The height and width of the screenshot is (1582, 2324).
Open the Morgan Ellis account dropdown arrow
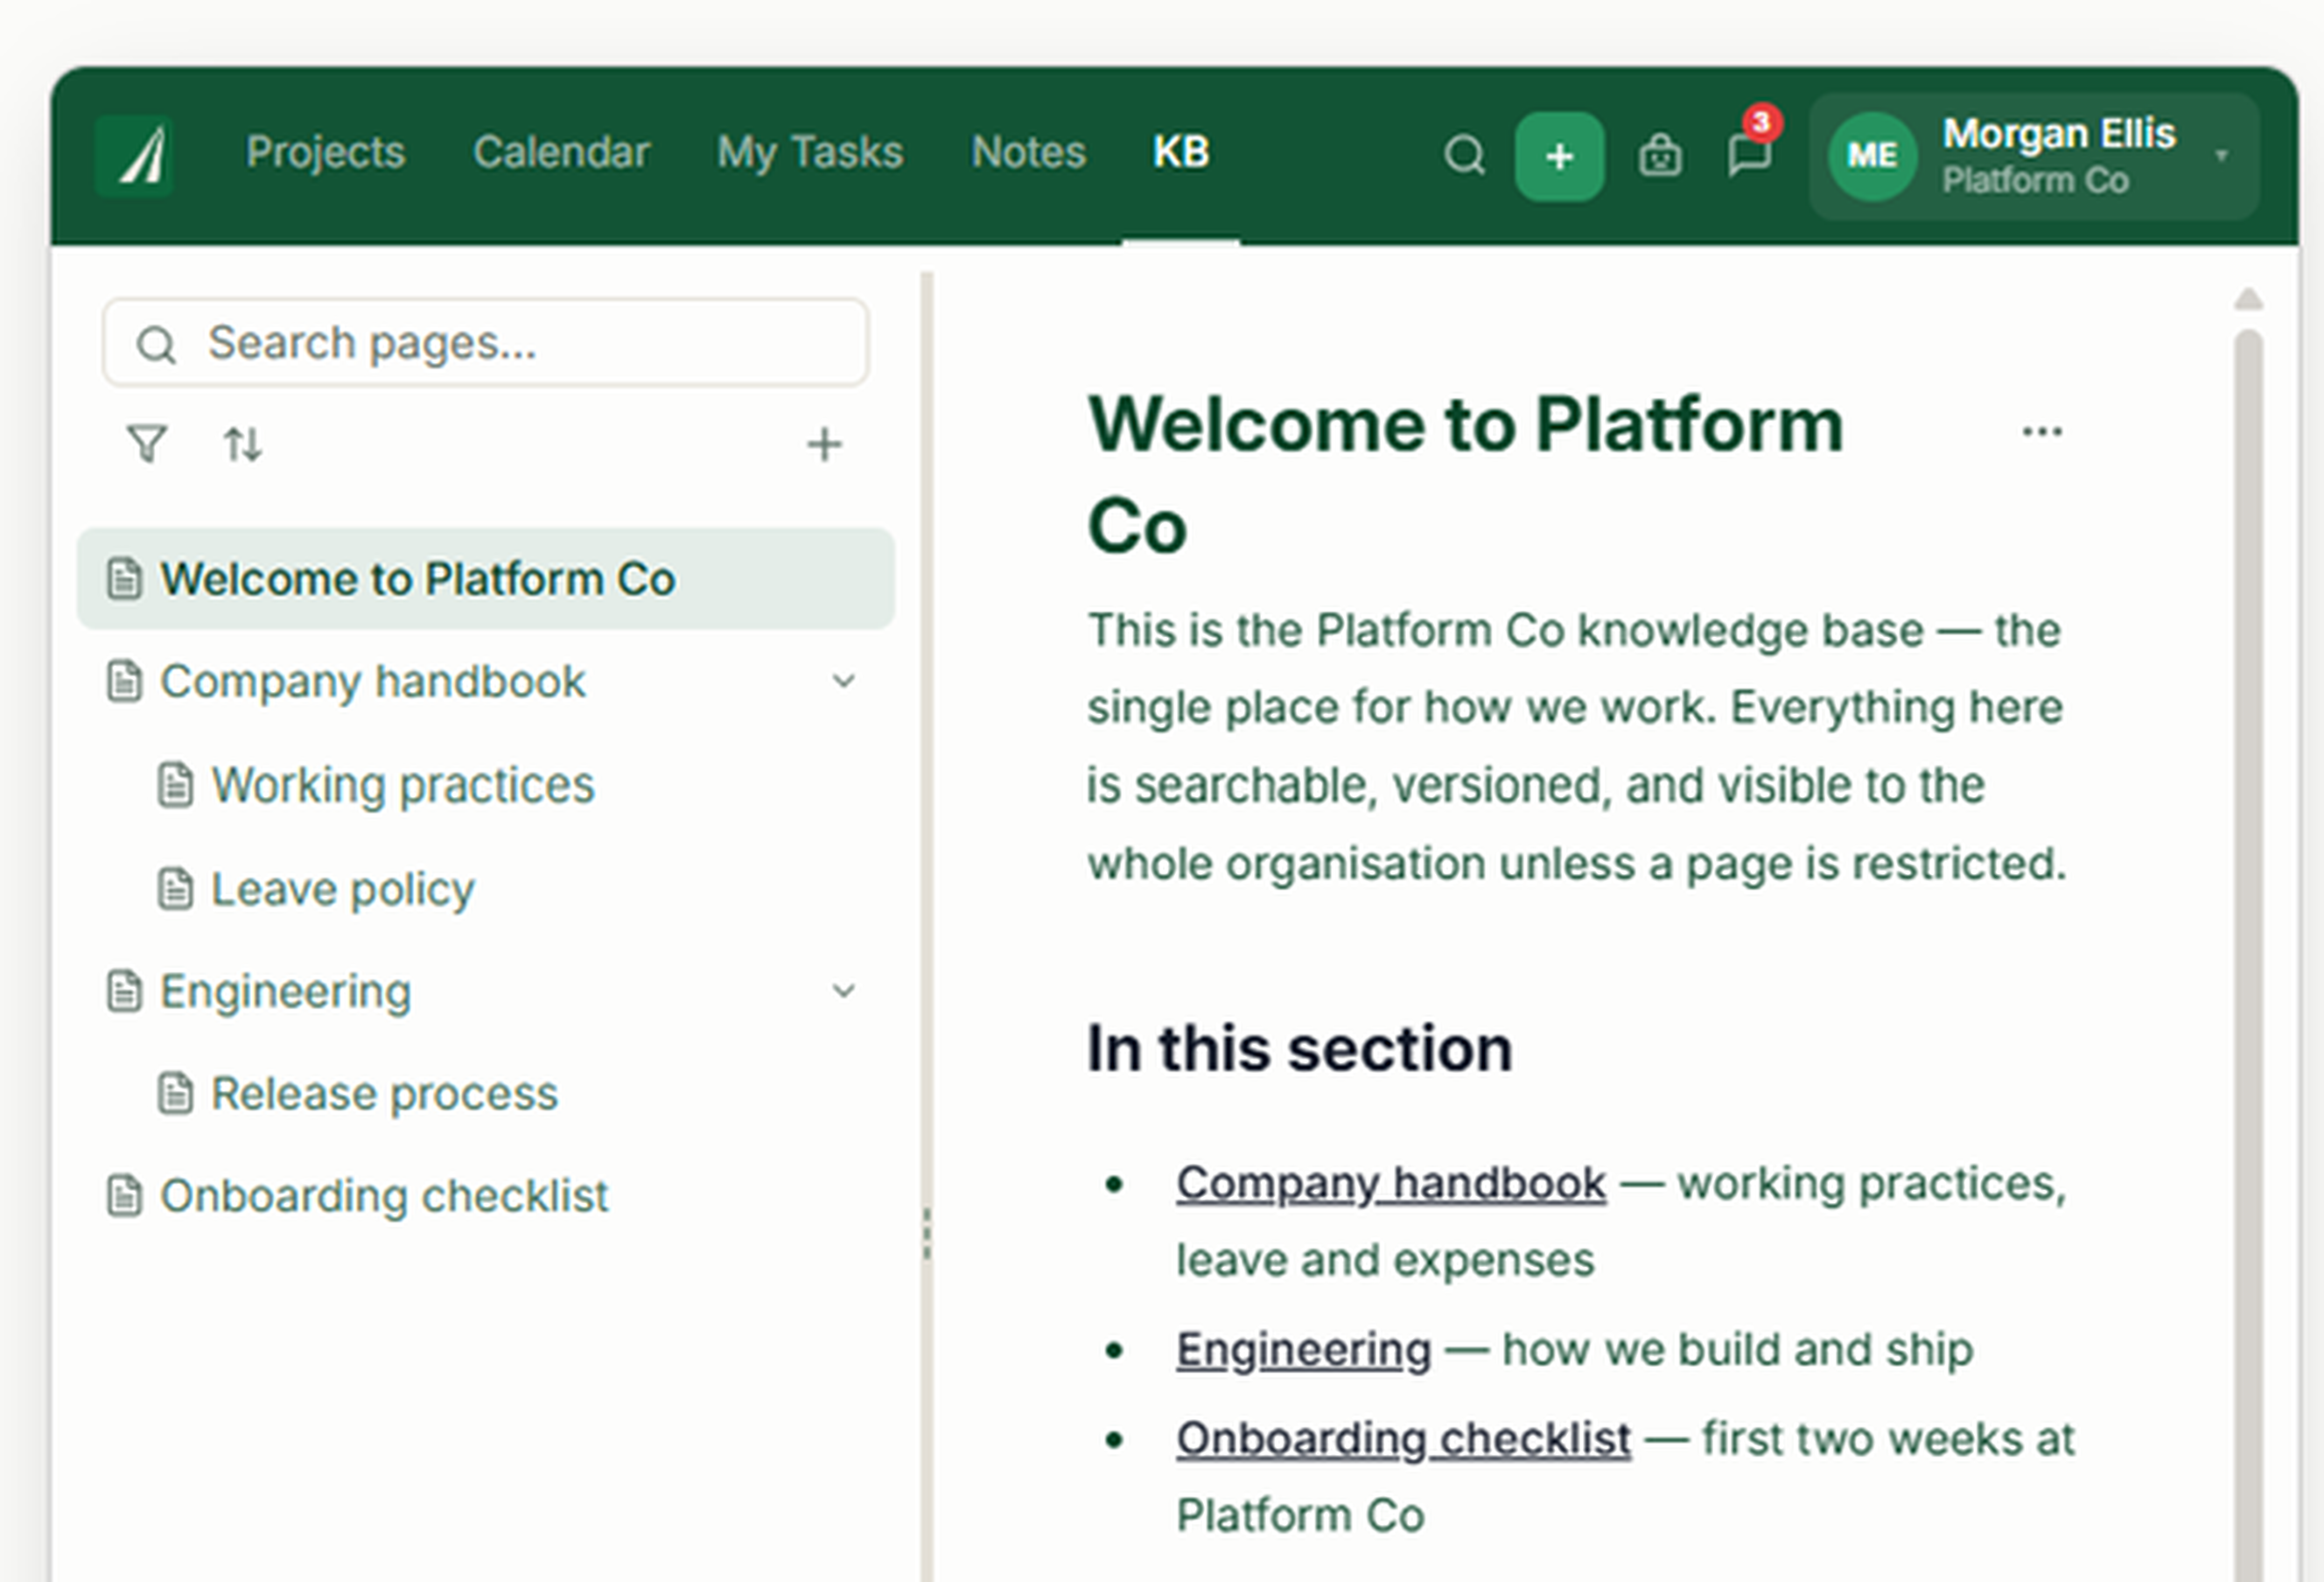2221,156
